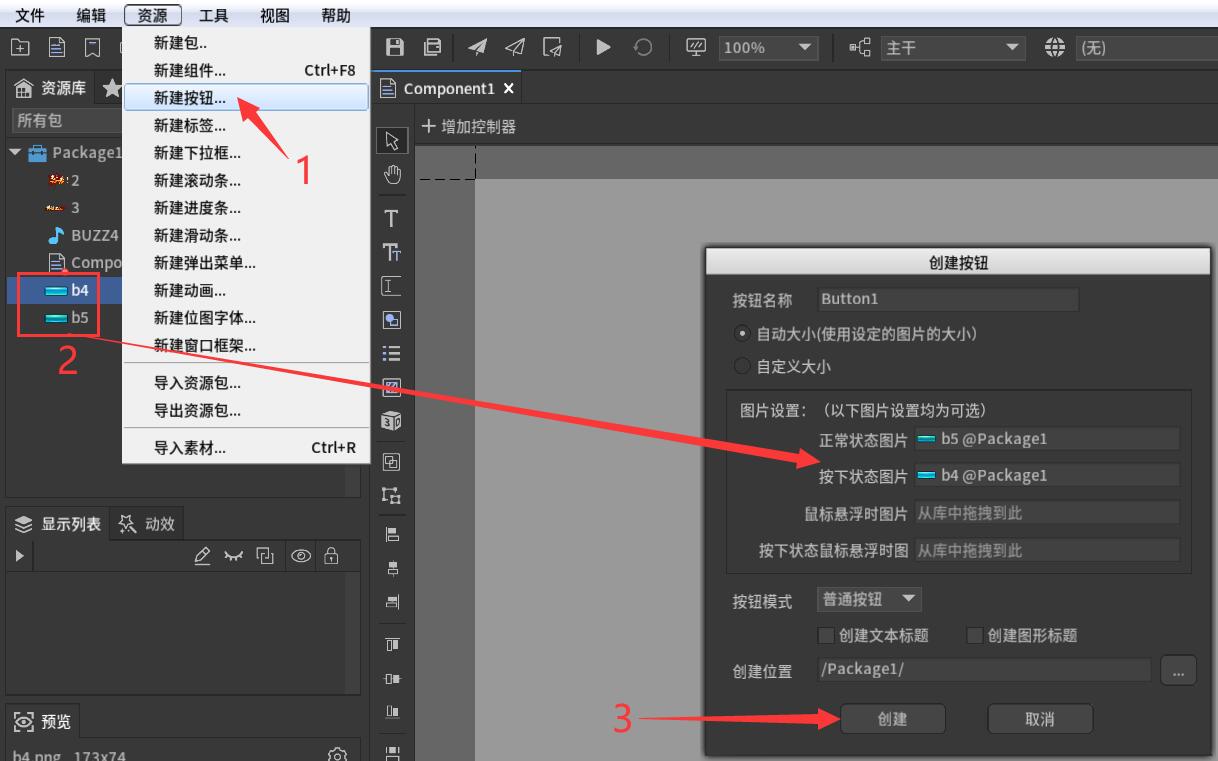The height and width of the screenshot is (761, 1218).
Task: Click the b5 teal swatch in 正常状态图片
Action: (x=928, y=438)
